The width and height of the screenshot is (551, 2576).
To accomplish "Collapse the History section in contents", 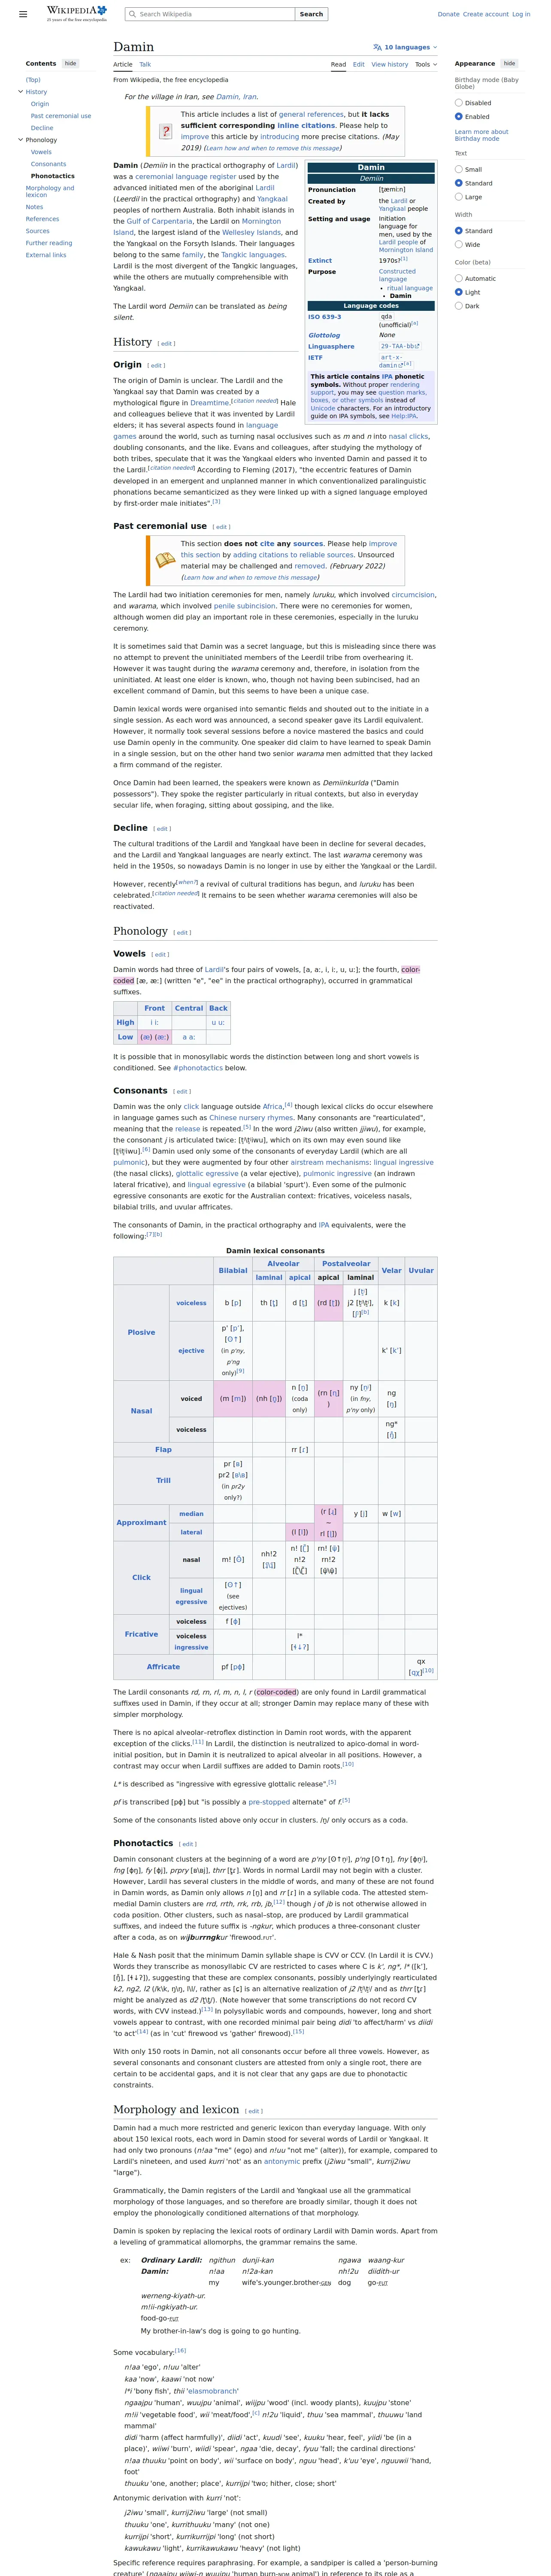I will pyautogui.click(x=20, y=91).
